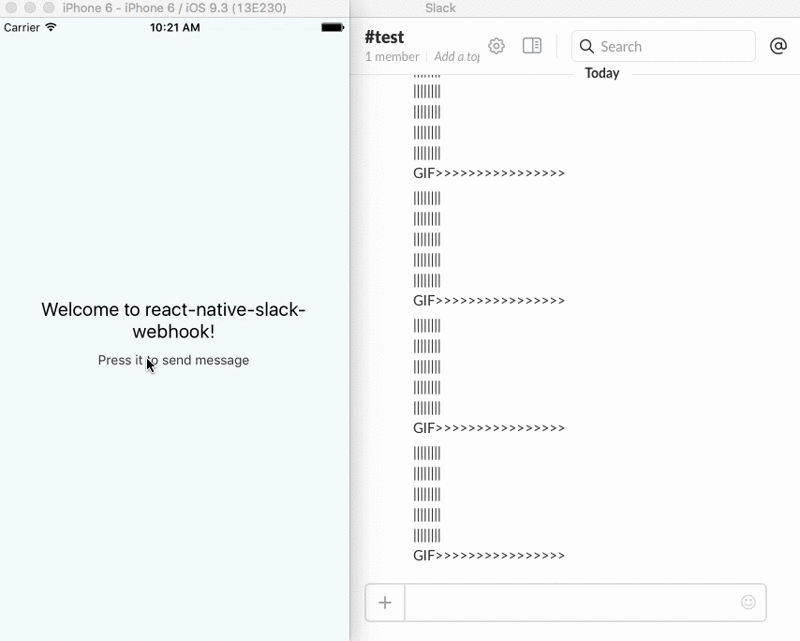Click the '1 member' count
800x641 pixels.
pyautogui.click(x=392, y=57)
